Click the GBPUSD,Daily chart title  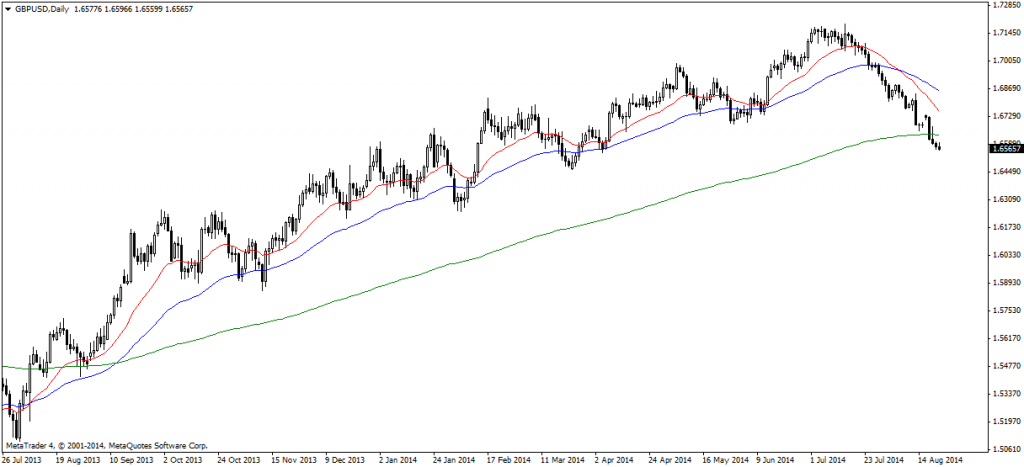point(42,8)
